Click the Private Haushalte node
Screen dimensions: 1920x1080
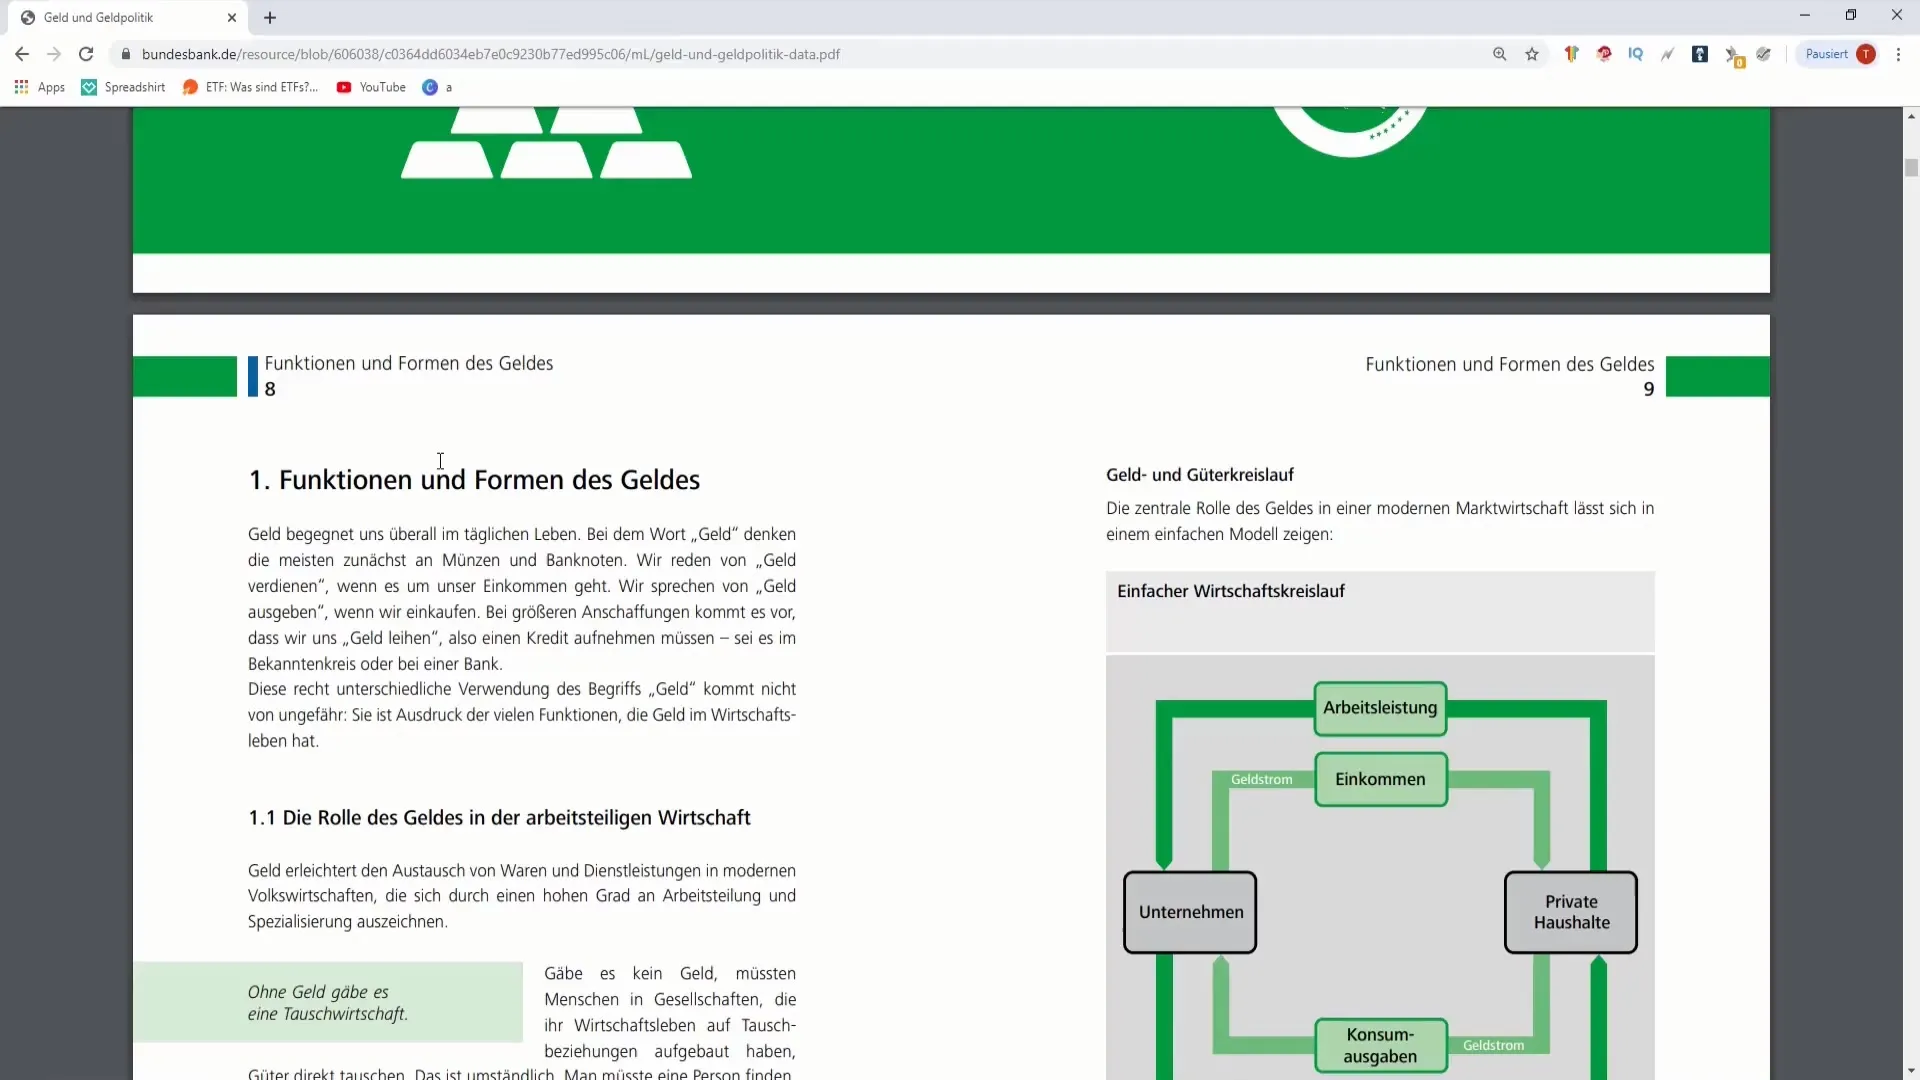coord(1572,911)
